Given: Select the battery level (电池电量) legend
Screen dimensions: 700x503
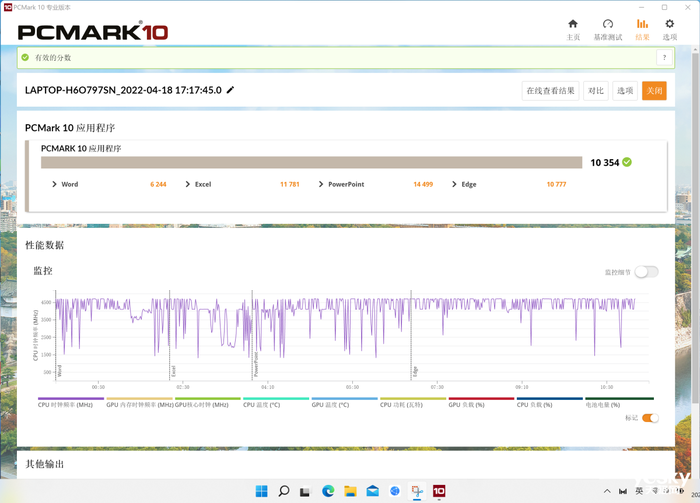Looking at the screenshot, I should (619, 402).
